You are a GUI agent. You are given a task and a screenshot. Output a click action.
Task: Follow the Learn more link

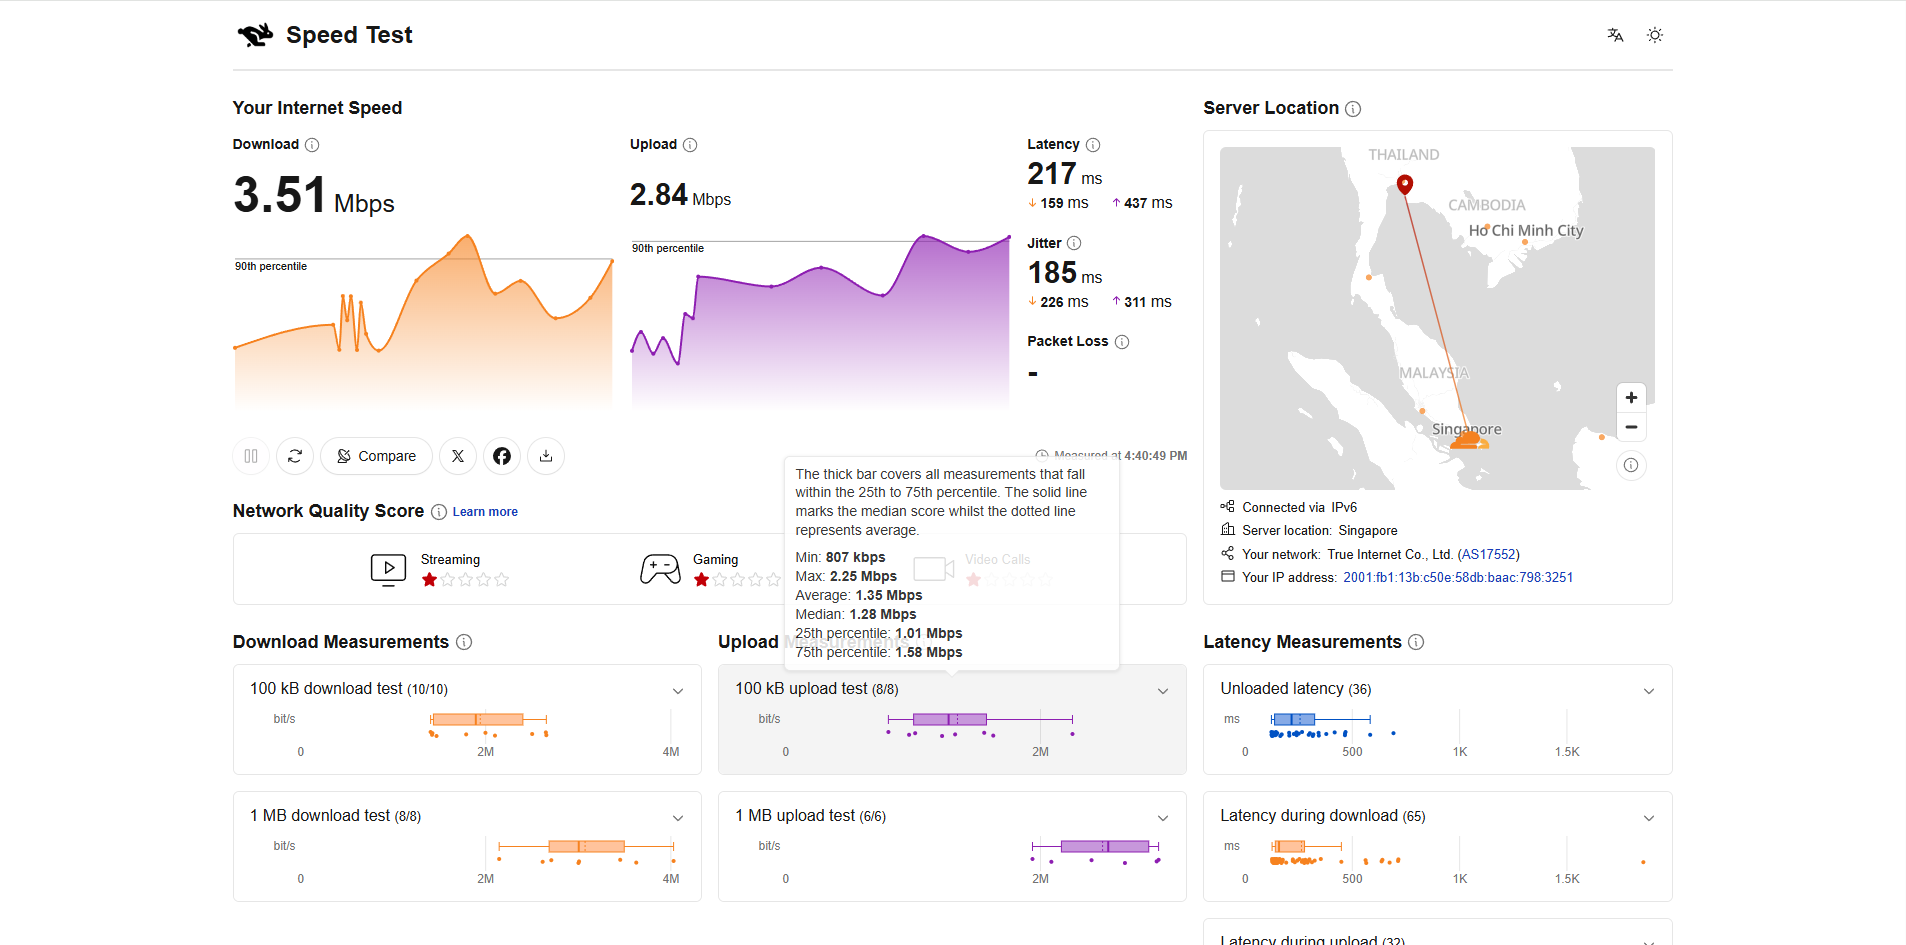(x=485, y=512)
